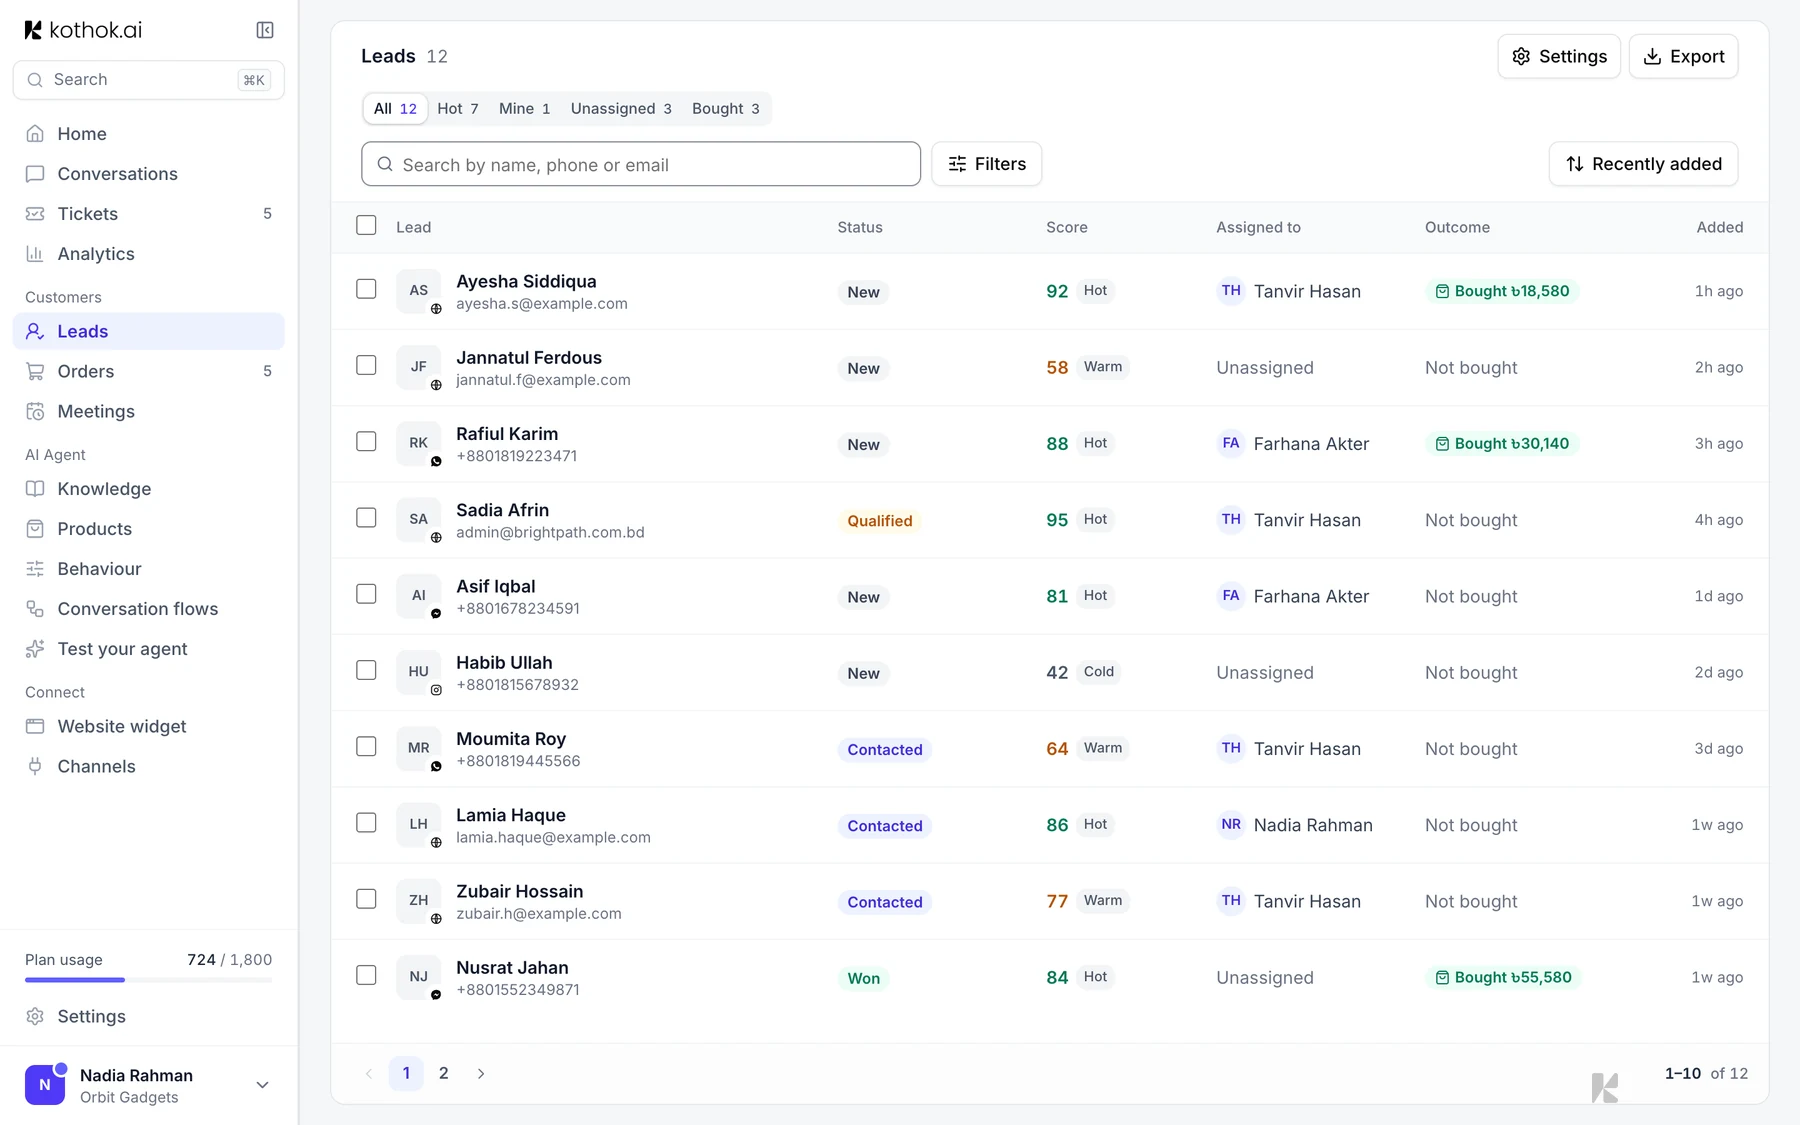Viewport: 1800px width, 1125px height.
Task: Select the Rafiul Karim lead checkbox
Action: [x=366, y=441]
